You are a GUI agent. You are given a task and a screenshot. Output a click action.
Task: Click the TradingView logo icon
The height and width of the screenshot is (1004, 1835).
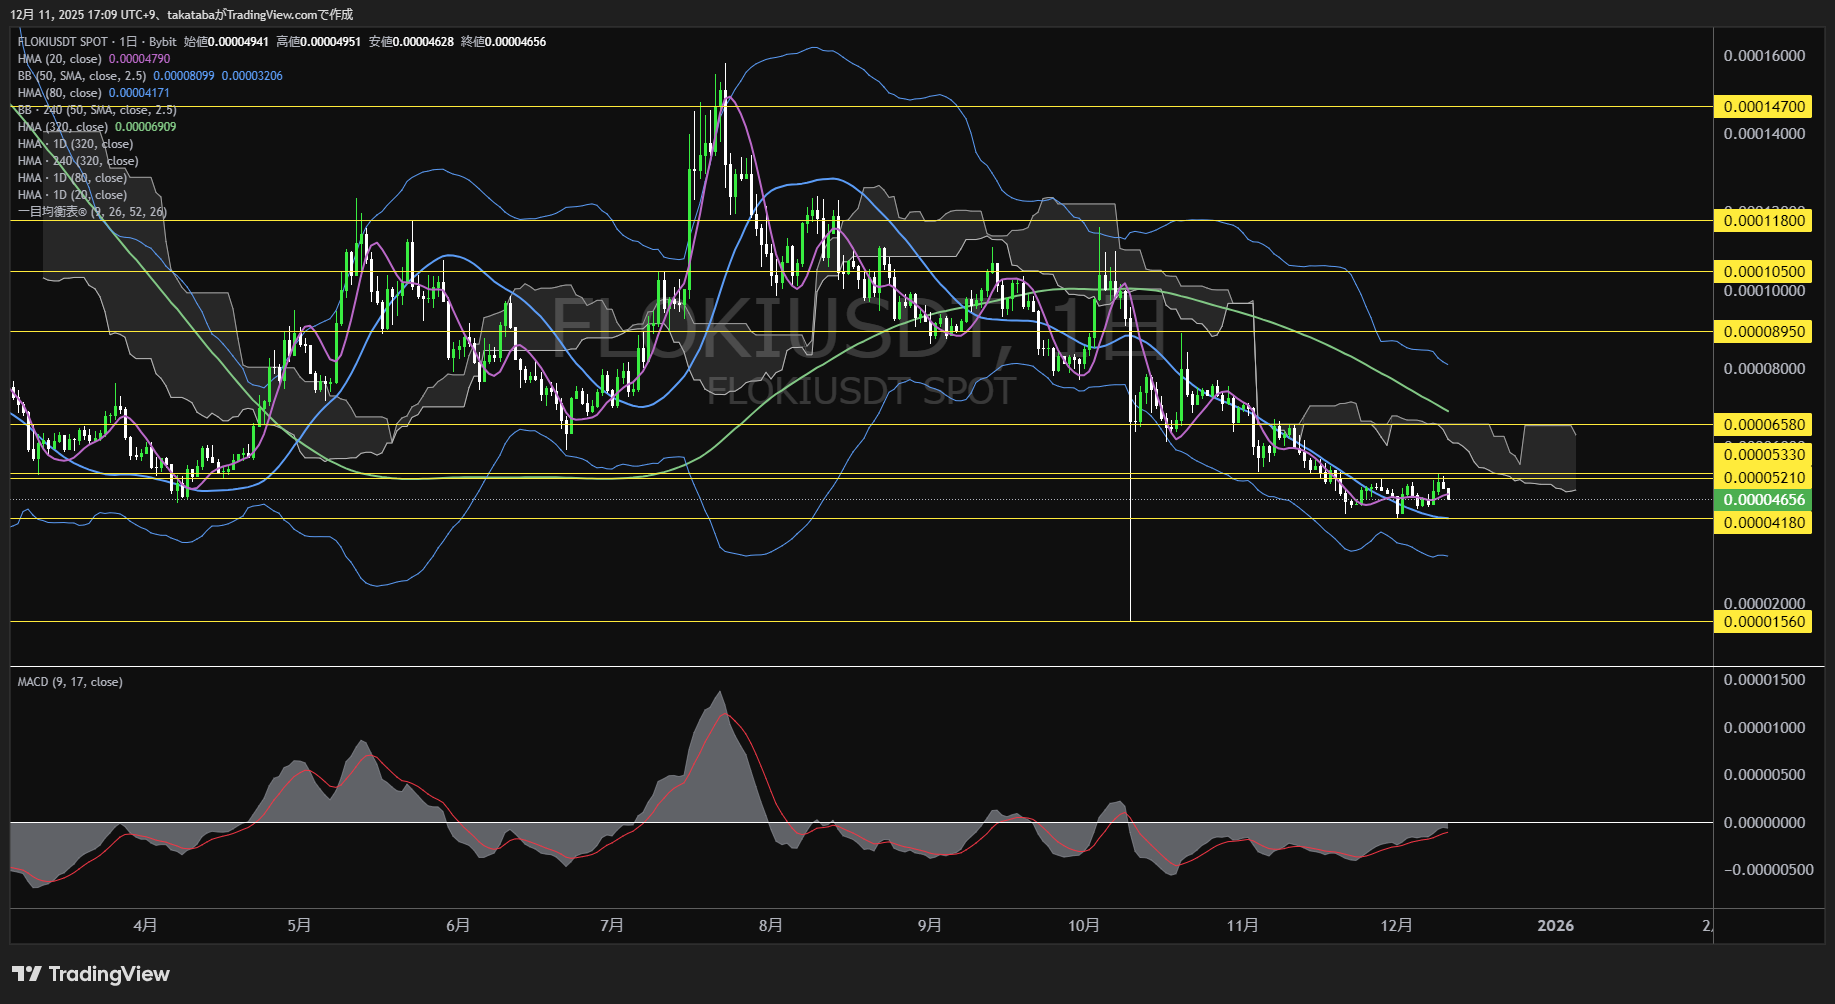[27, 974]
